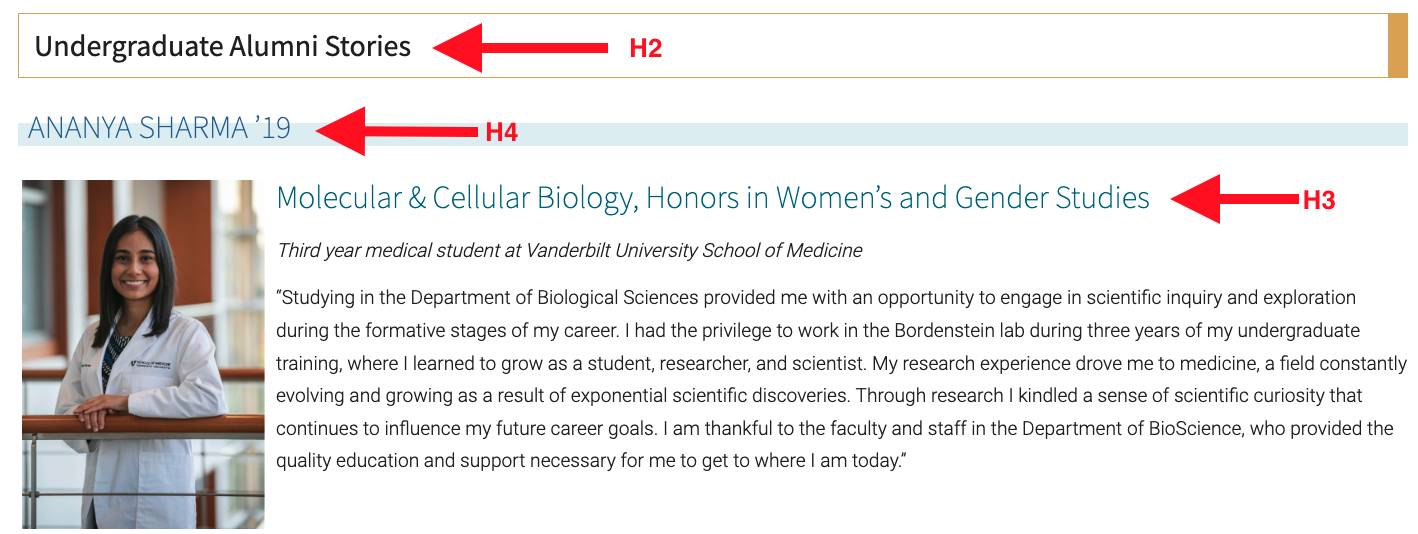Click the red H4 annotation label
Screen dimensions: 1418x534
[501, 132]
